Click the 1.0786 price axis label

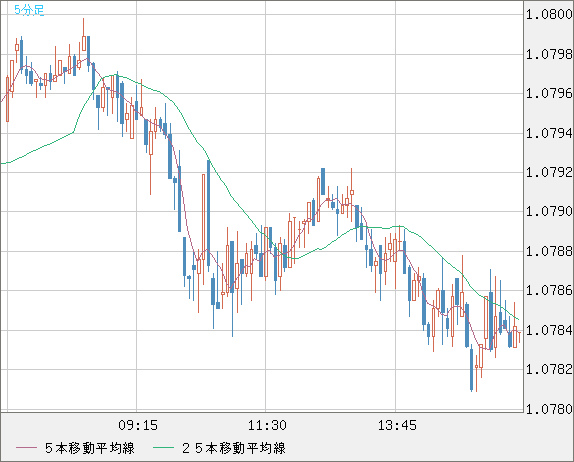pos(549,291)
